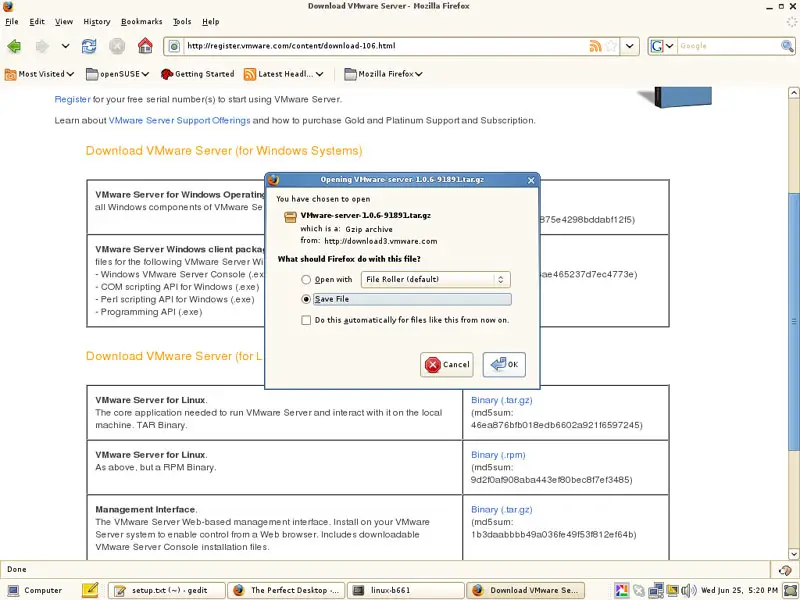Close the Opening VMware-server dialog
The height and width of the screenshot is (600, 800).
pyautogui.click(x=531, y=180)
